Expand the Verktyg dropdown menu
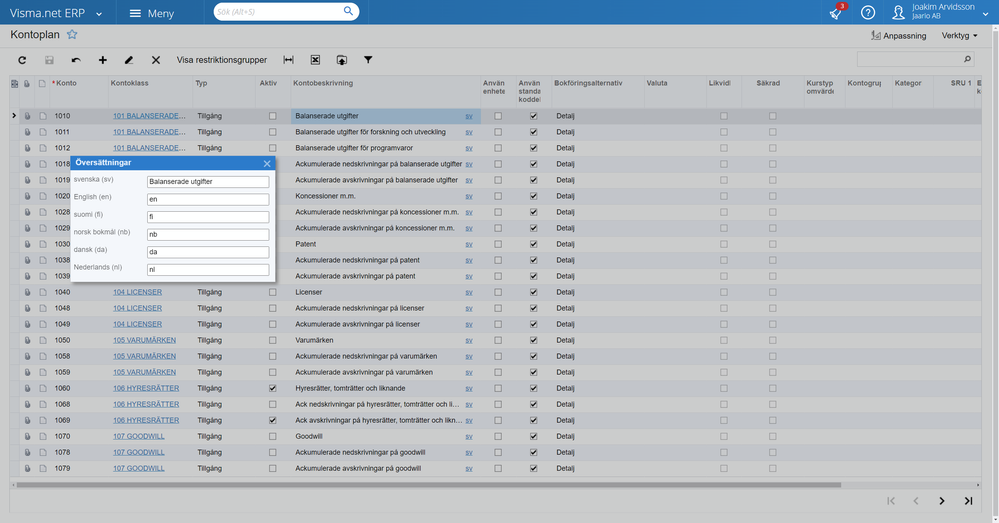Viewport: 999px width, 523px height. tap(960, 35)
